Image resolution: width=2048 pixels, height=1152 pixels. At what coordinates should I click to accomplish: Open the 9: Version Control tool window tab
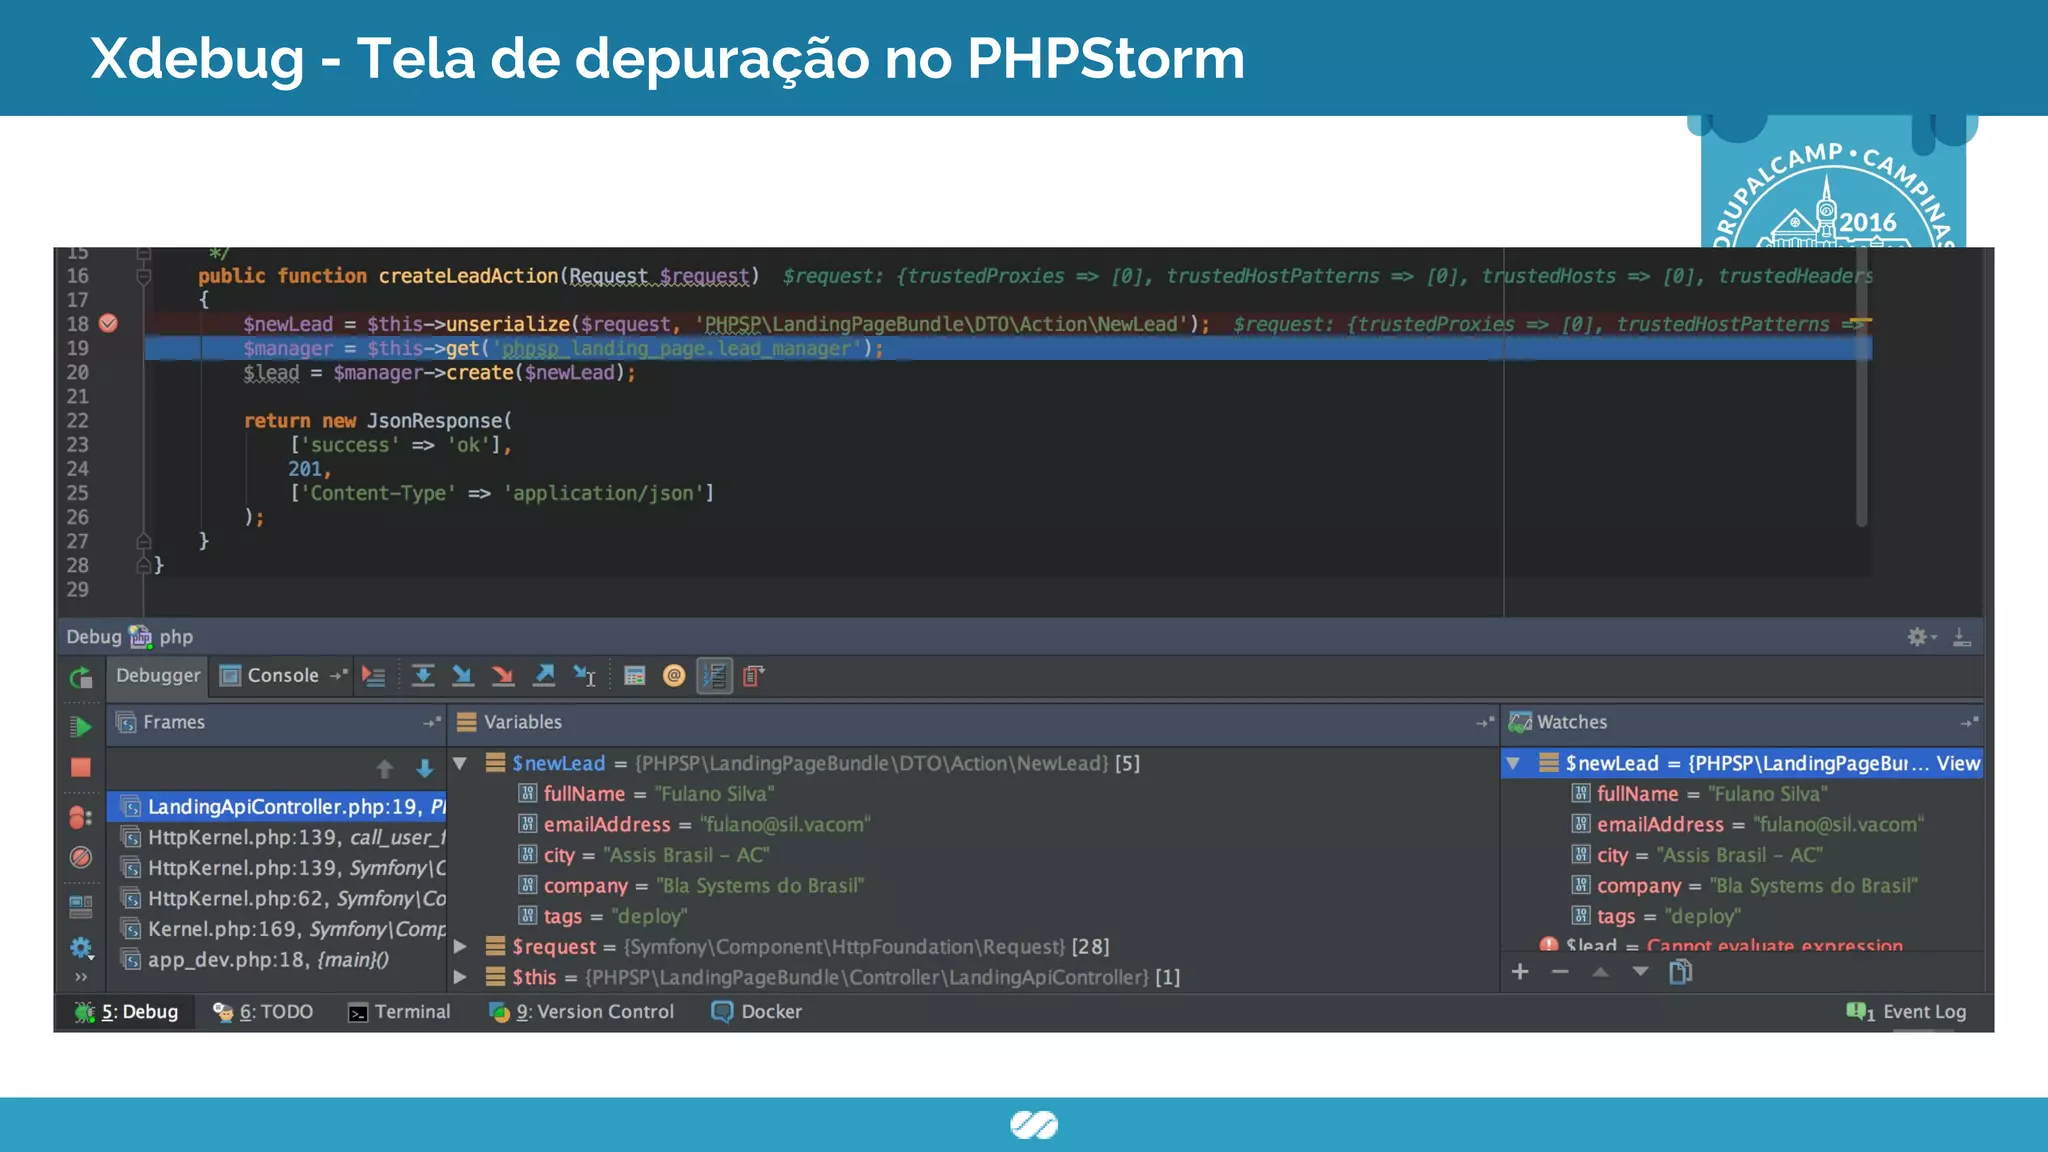pyautogui.click(x=581, y=1012)
